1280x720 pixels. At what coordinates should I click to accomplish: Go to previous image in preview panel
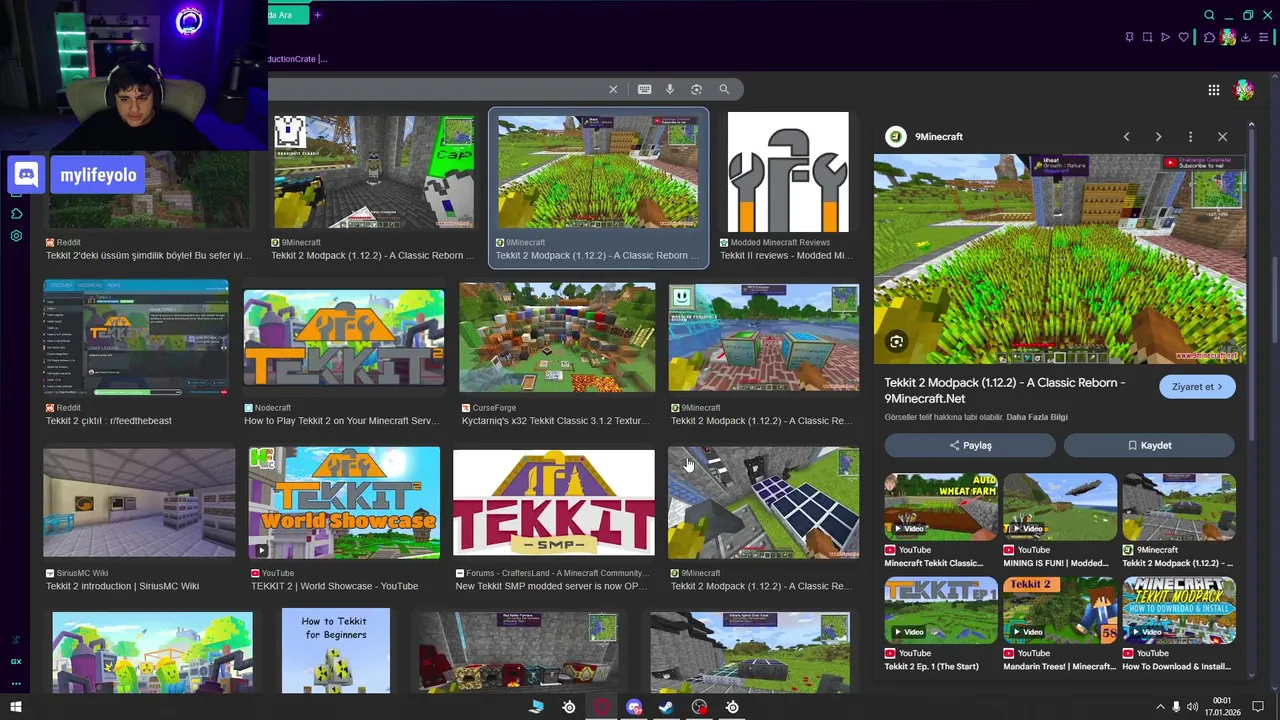[1126, 137]
